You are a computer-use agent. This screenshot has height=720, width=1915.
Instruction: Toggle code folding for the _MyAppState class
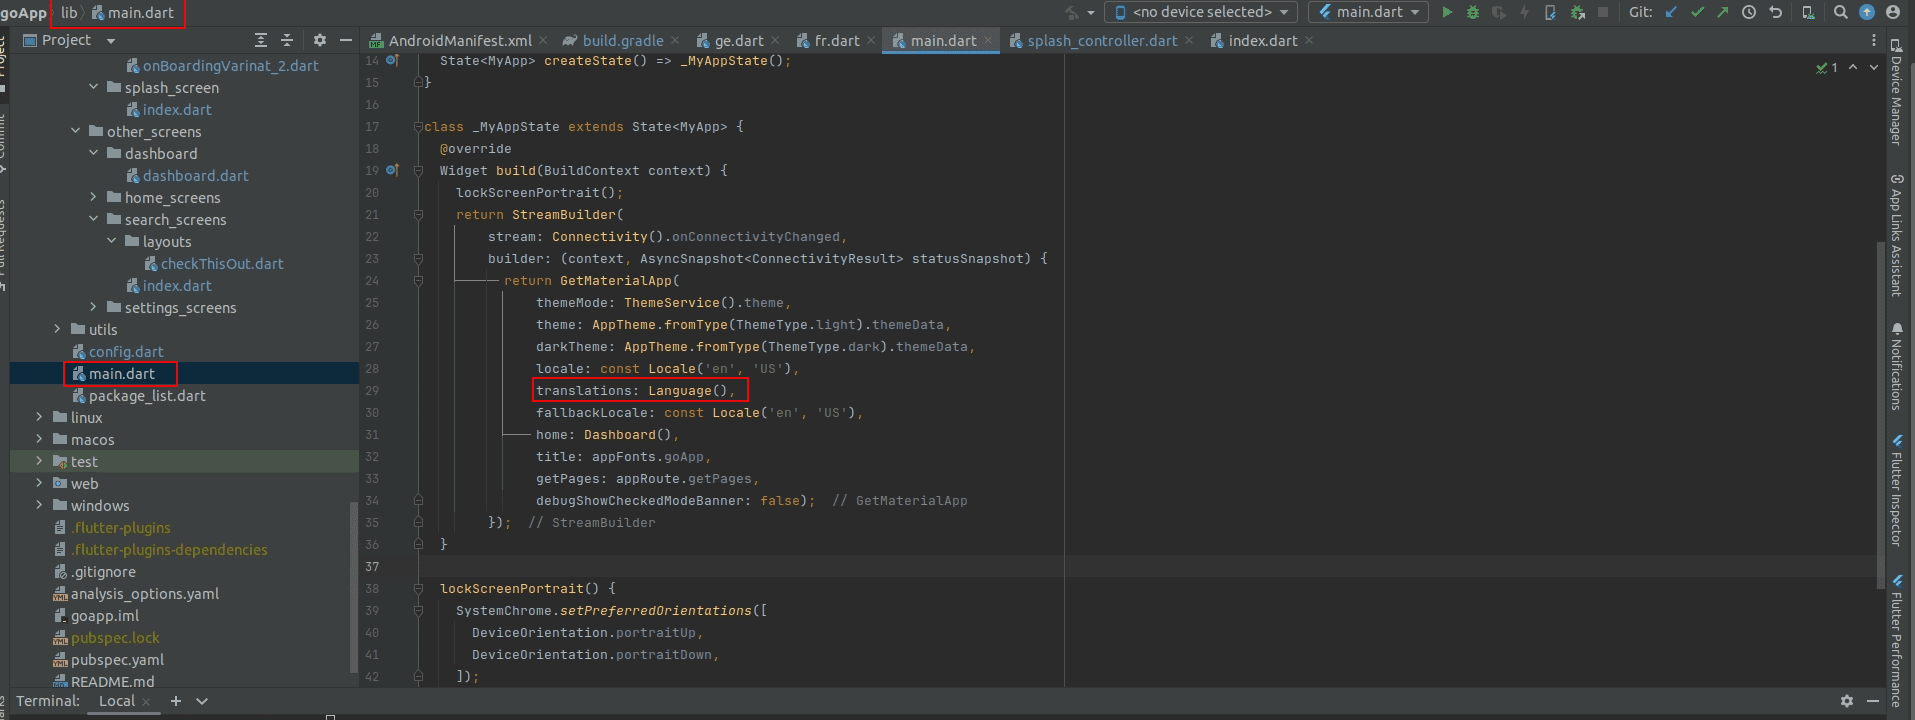point(418,127)
